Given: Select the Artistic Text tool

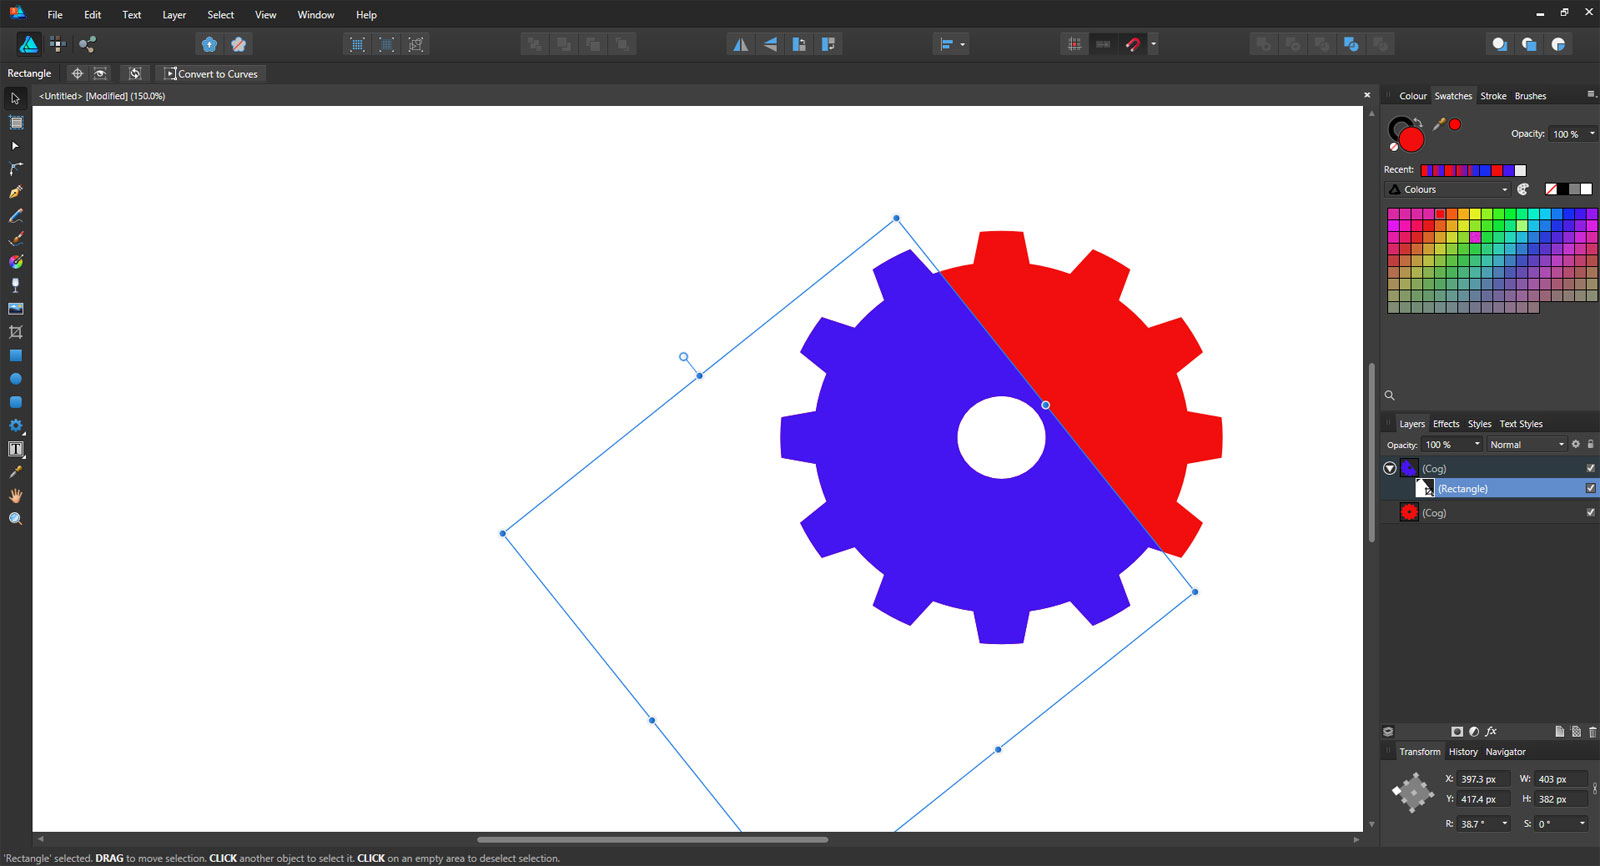Looking at the screenshot, I should [x=15, y=449].
